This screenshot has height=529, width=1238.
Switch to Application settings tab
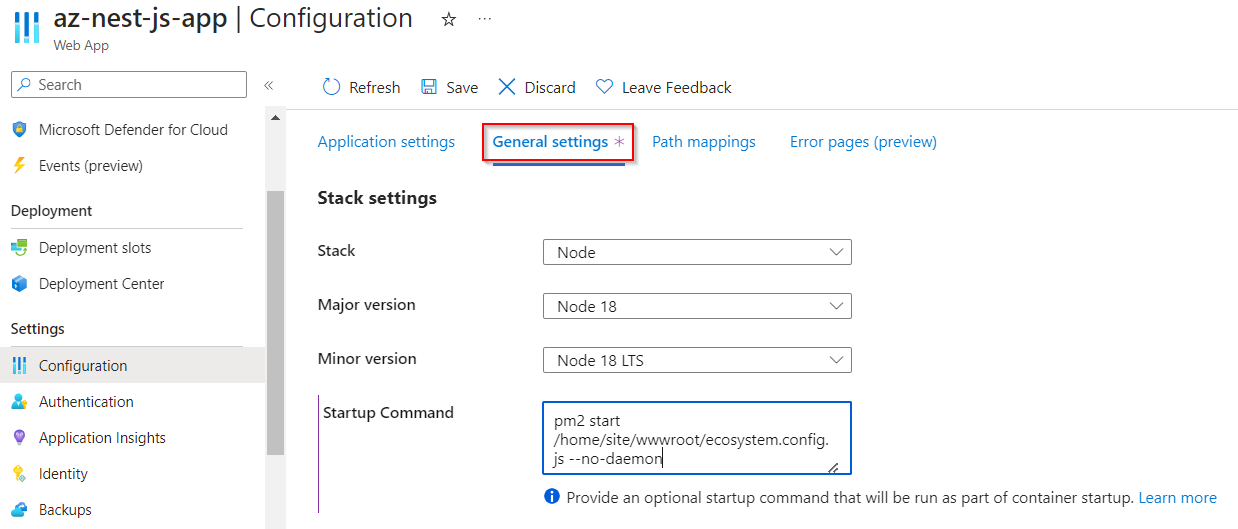click(x=386, y=142)
